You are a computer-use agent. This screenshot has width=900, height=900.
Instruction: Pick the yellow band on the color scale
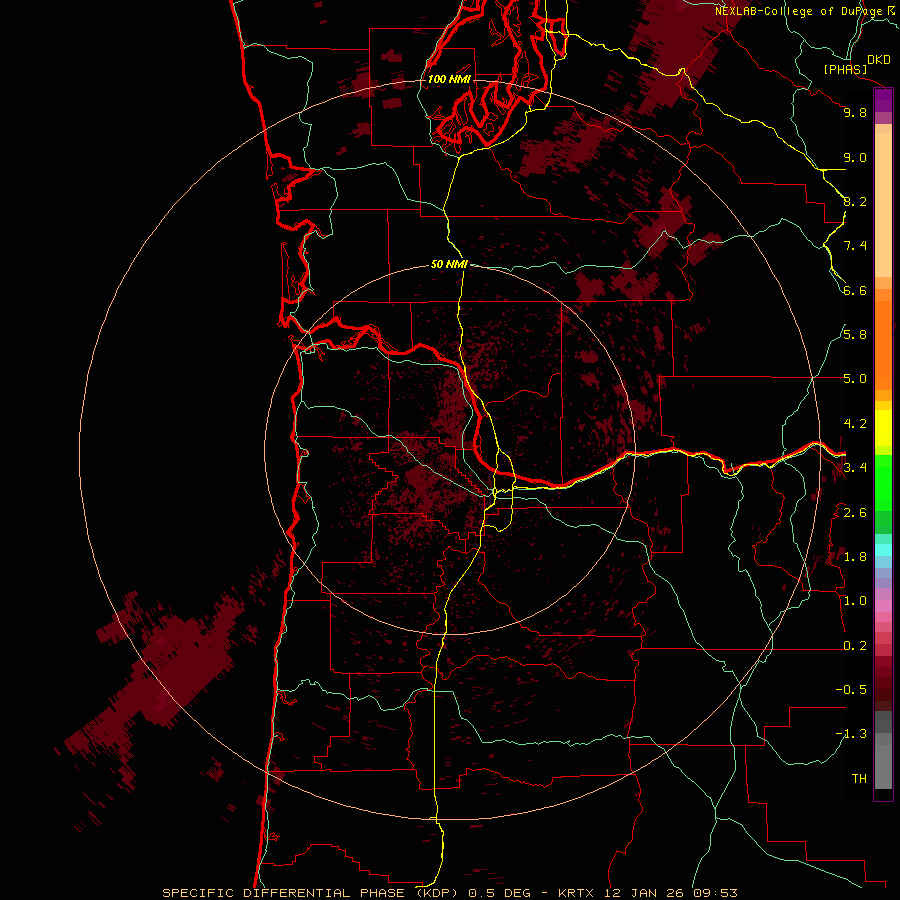(883, 428)
